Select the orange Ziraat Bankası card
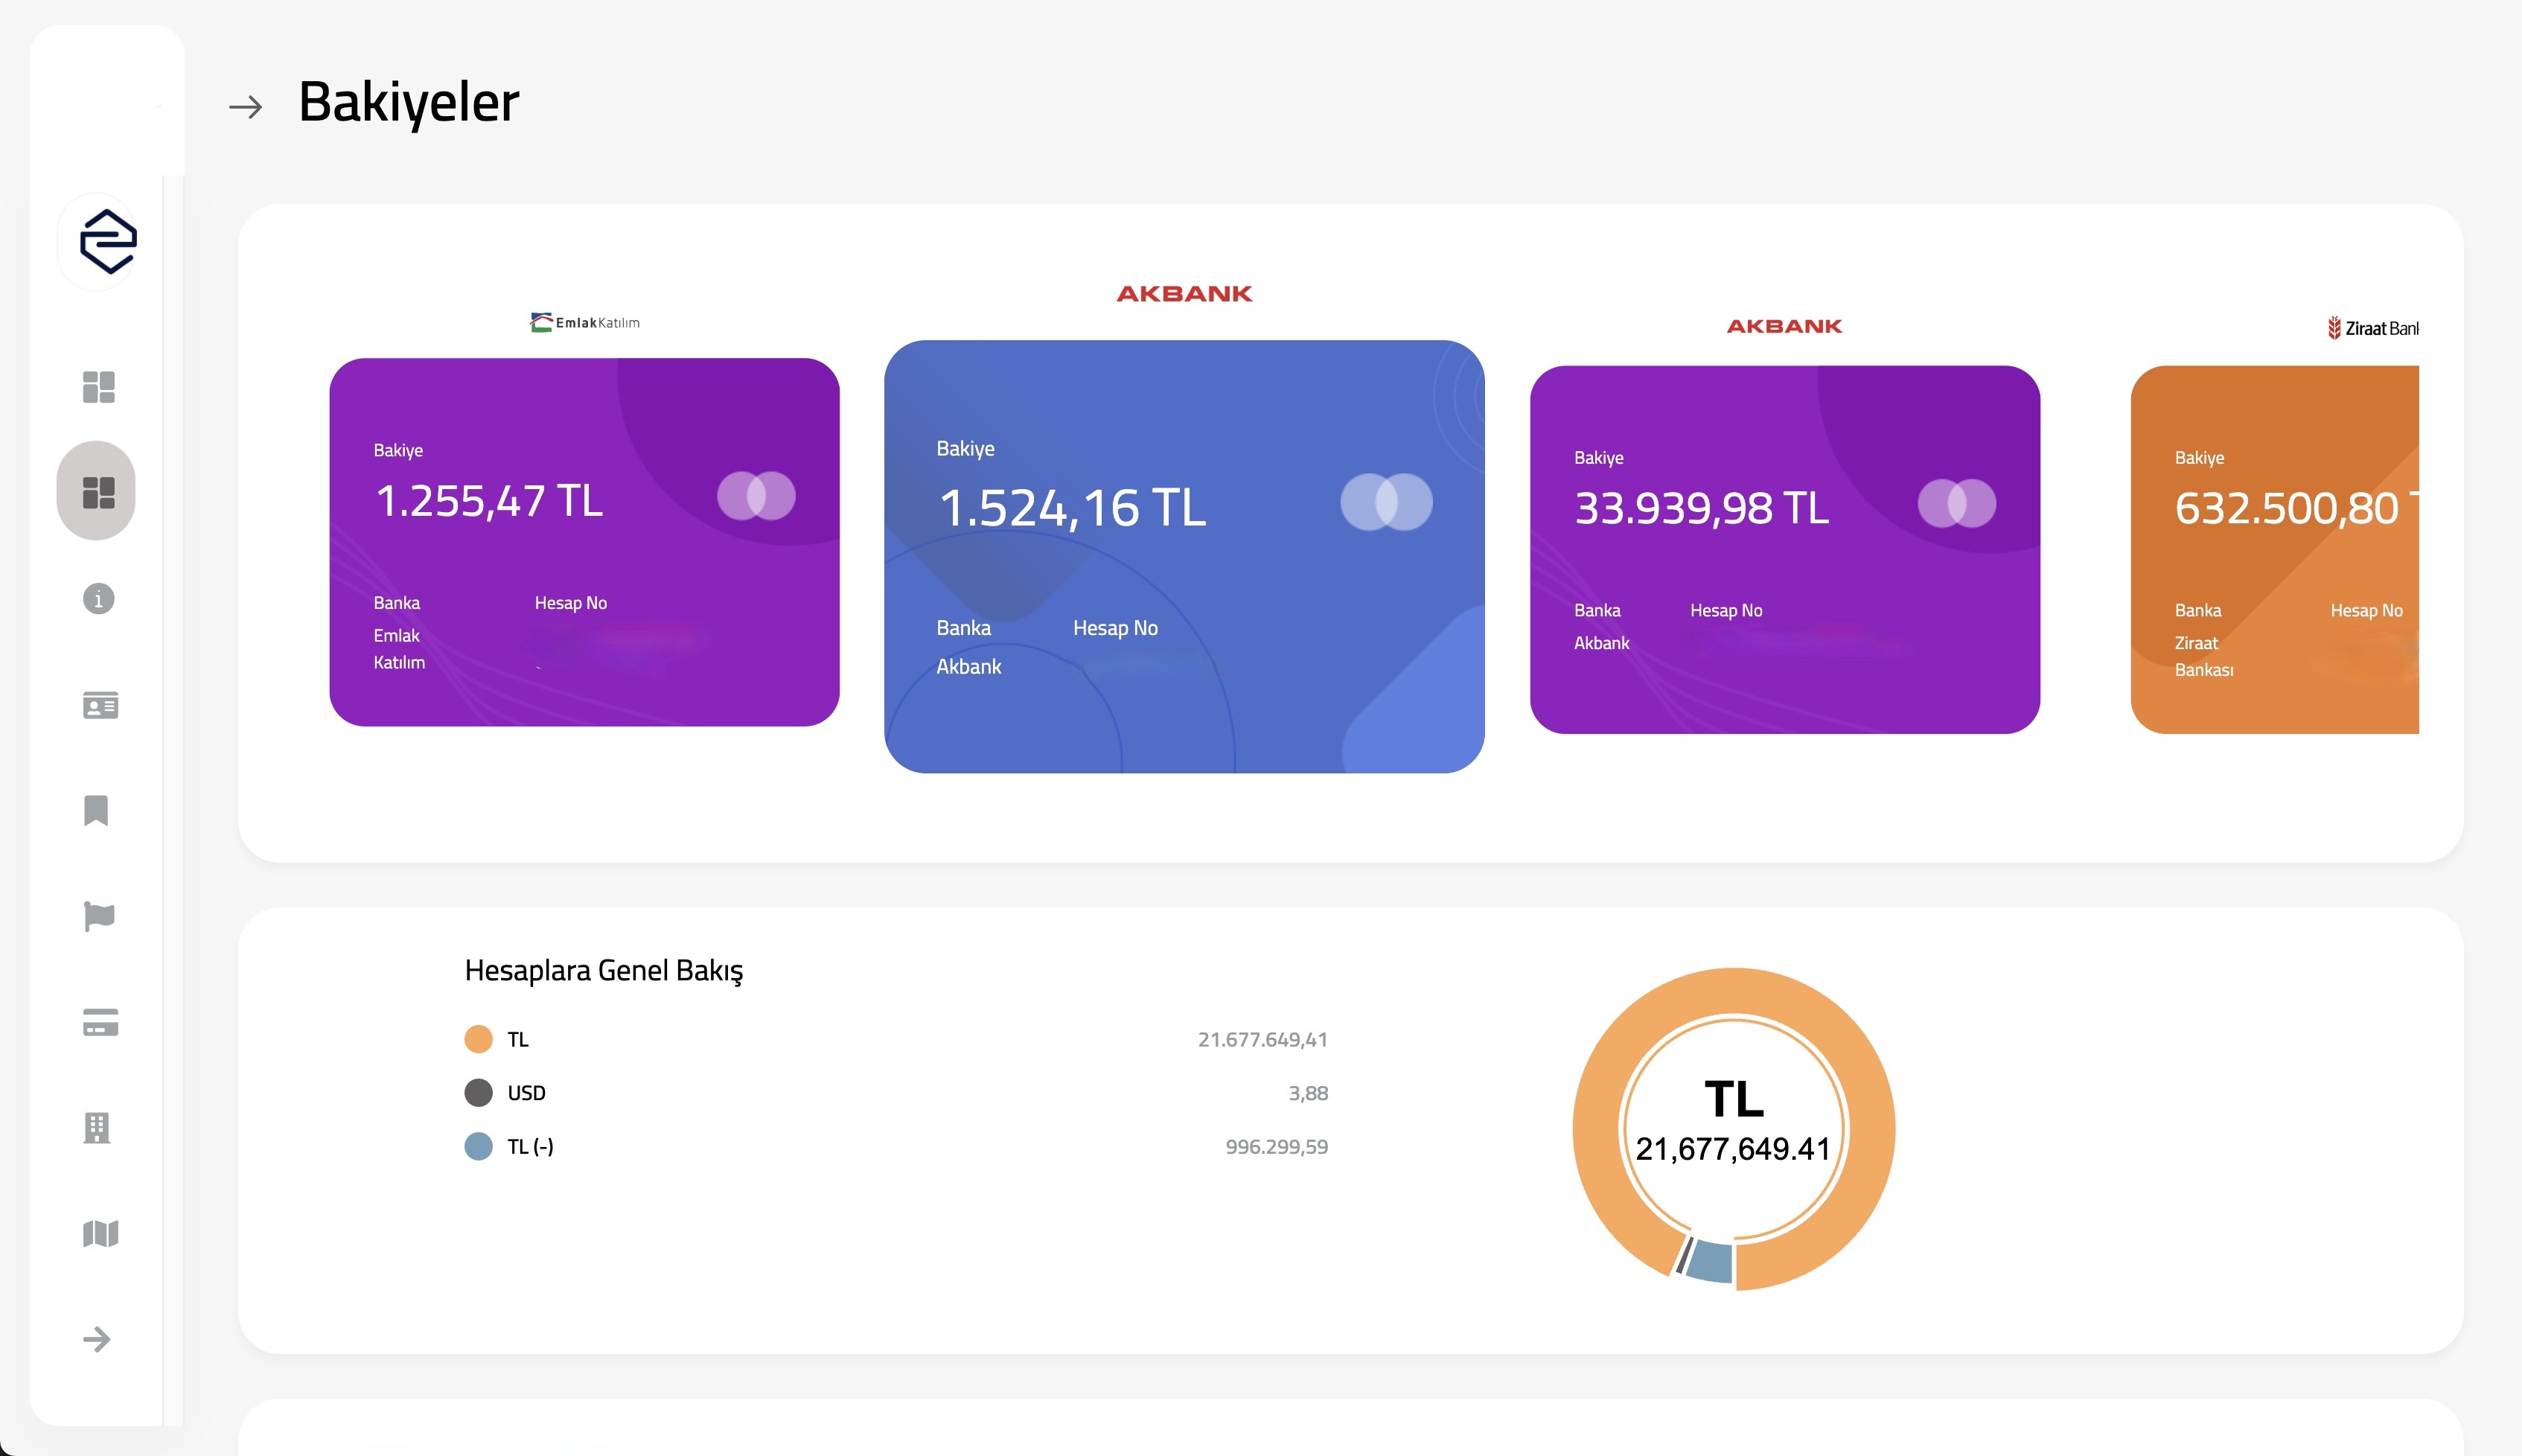Image resolution: width=2522 pixels, height=1456 pixels. click(x=2274, y=549)
